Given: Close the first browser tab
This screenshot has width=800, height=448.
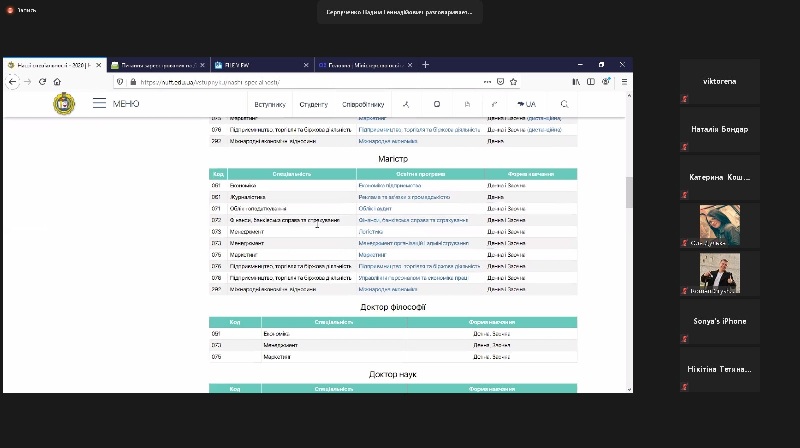Looking at the screenshot, I should 98,65.
